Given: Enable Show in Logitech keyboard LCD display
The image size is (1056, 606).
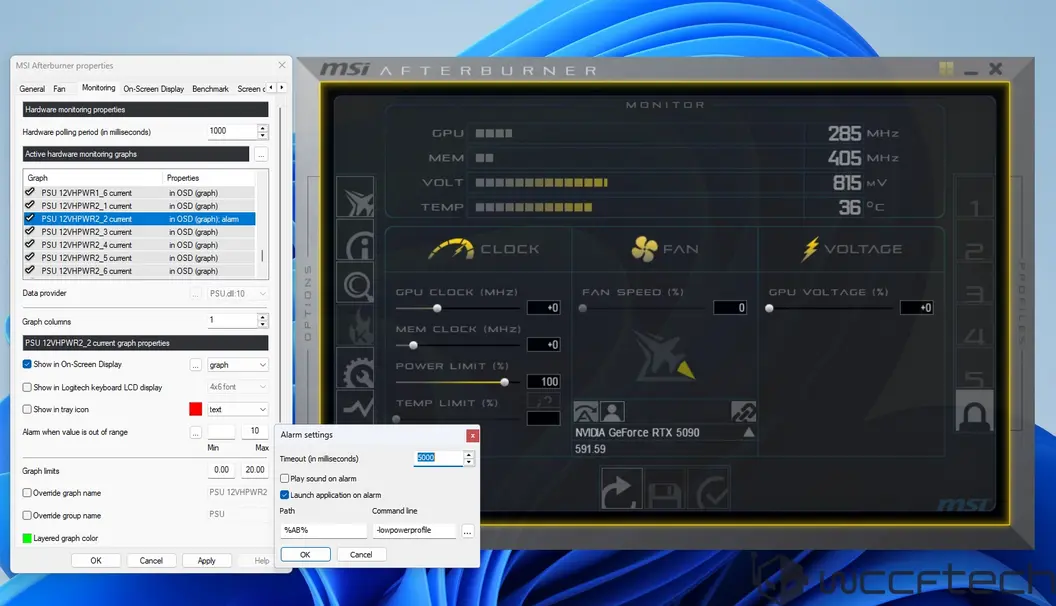Looking at the screenshot, I should pyautogui.click(x=27, y=387).
